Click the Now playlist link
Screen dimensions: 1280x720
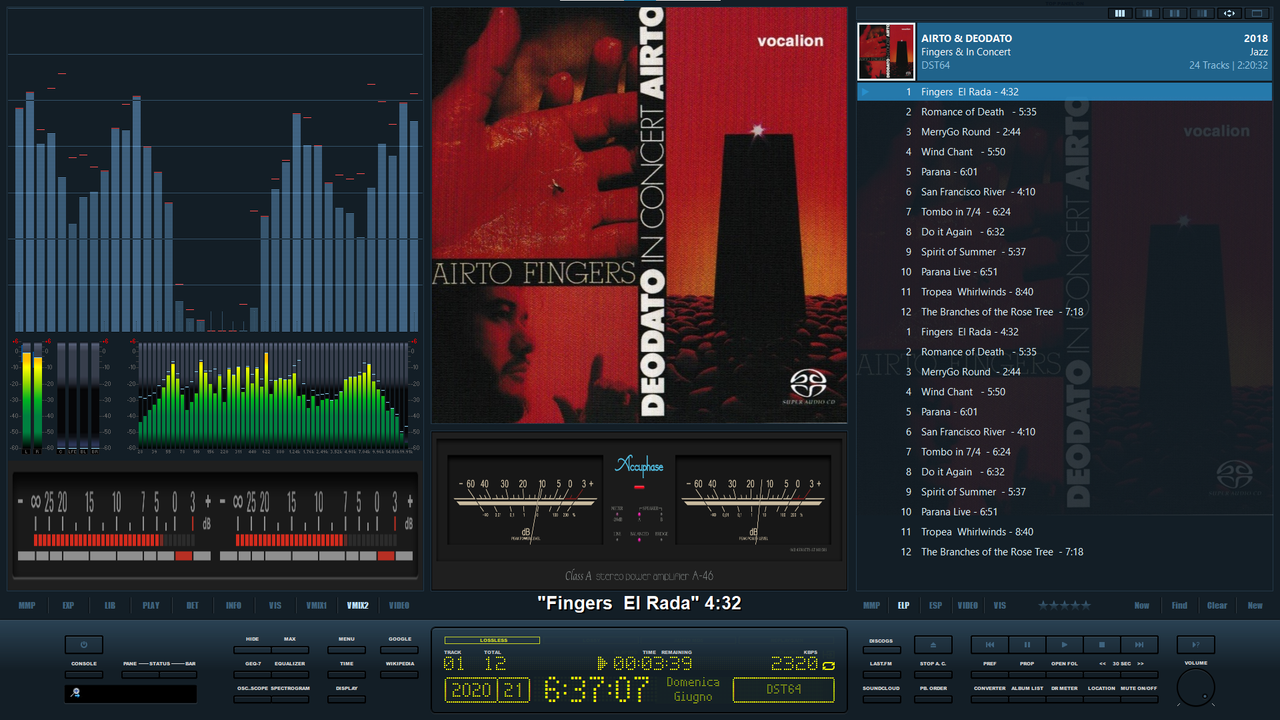(1142, 605)
